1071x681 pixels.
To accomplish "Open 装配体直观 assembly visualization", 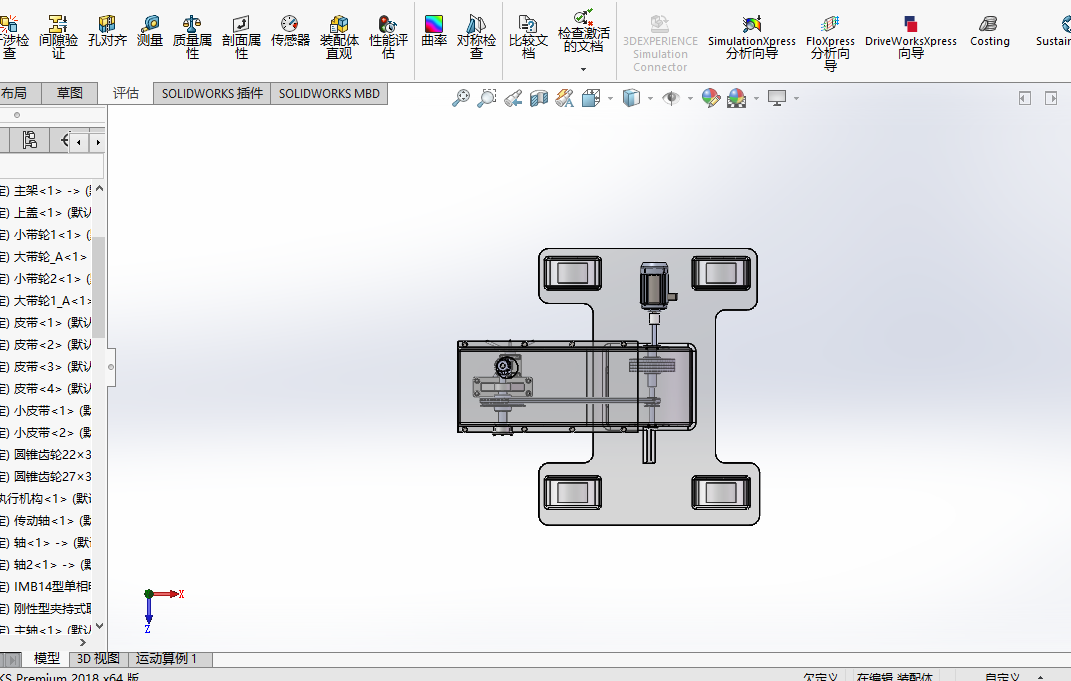I will click(x=339, y=37).
